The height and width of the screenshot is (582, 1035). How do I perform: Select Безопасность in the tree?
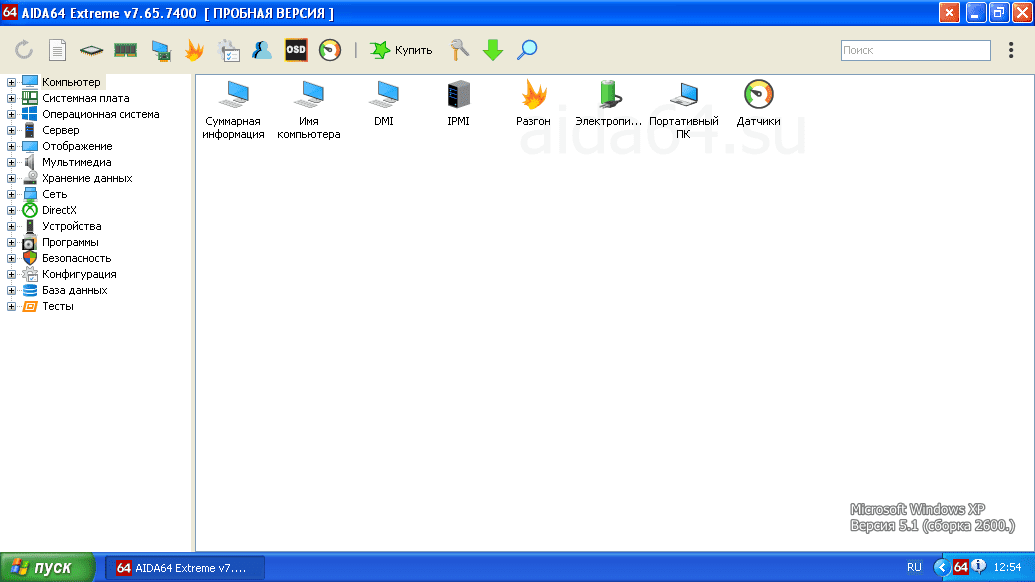click(x=77, y=259)
